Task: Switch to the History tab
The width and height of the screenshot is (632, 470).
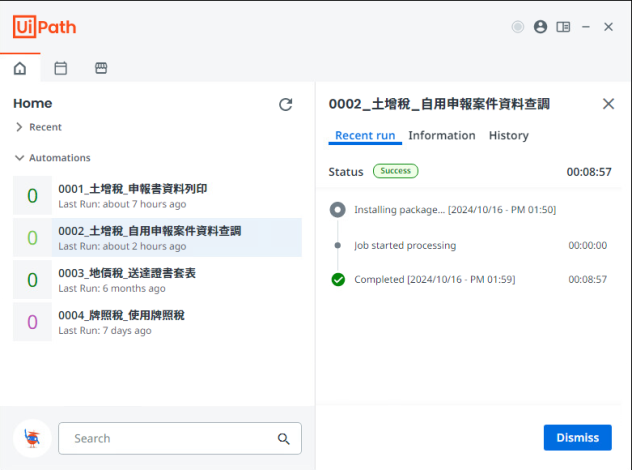Action: click(x=509, y=135)
